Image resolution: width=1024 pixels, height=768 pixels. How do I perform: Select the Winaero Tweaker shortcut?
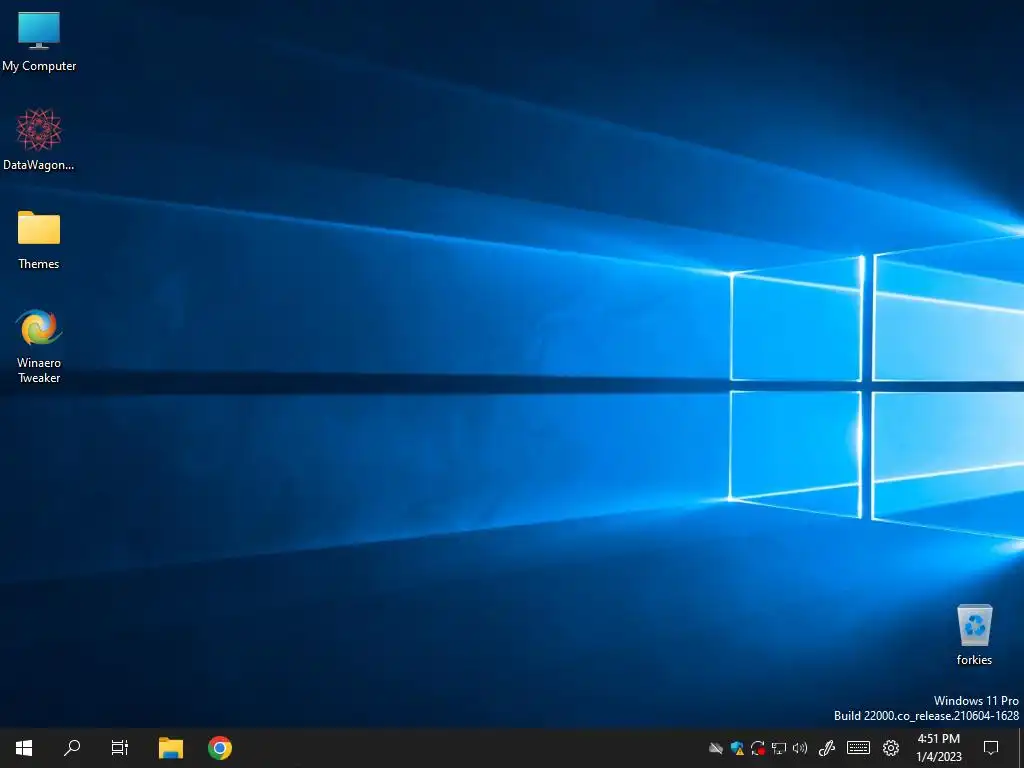[39, 345]
